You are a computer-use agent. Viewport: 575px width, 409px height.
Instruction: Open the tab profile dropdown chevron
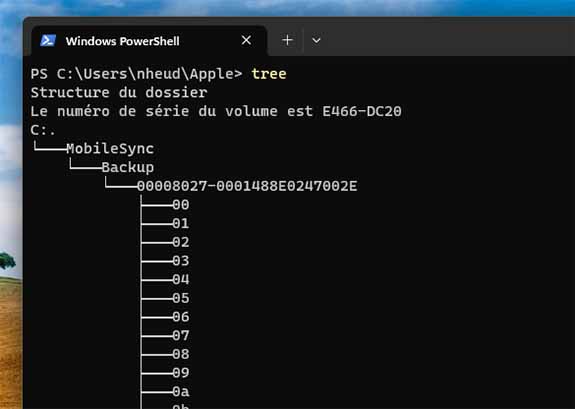[x=316, y=40]
